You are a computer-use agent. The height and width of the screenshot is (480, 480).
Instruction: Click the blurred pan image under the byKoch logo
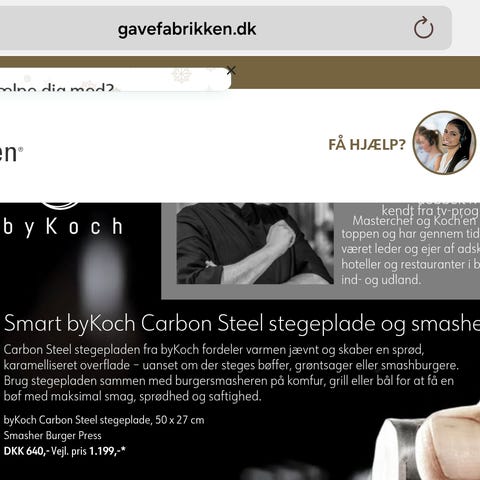(x=102, y=277)
